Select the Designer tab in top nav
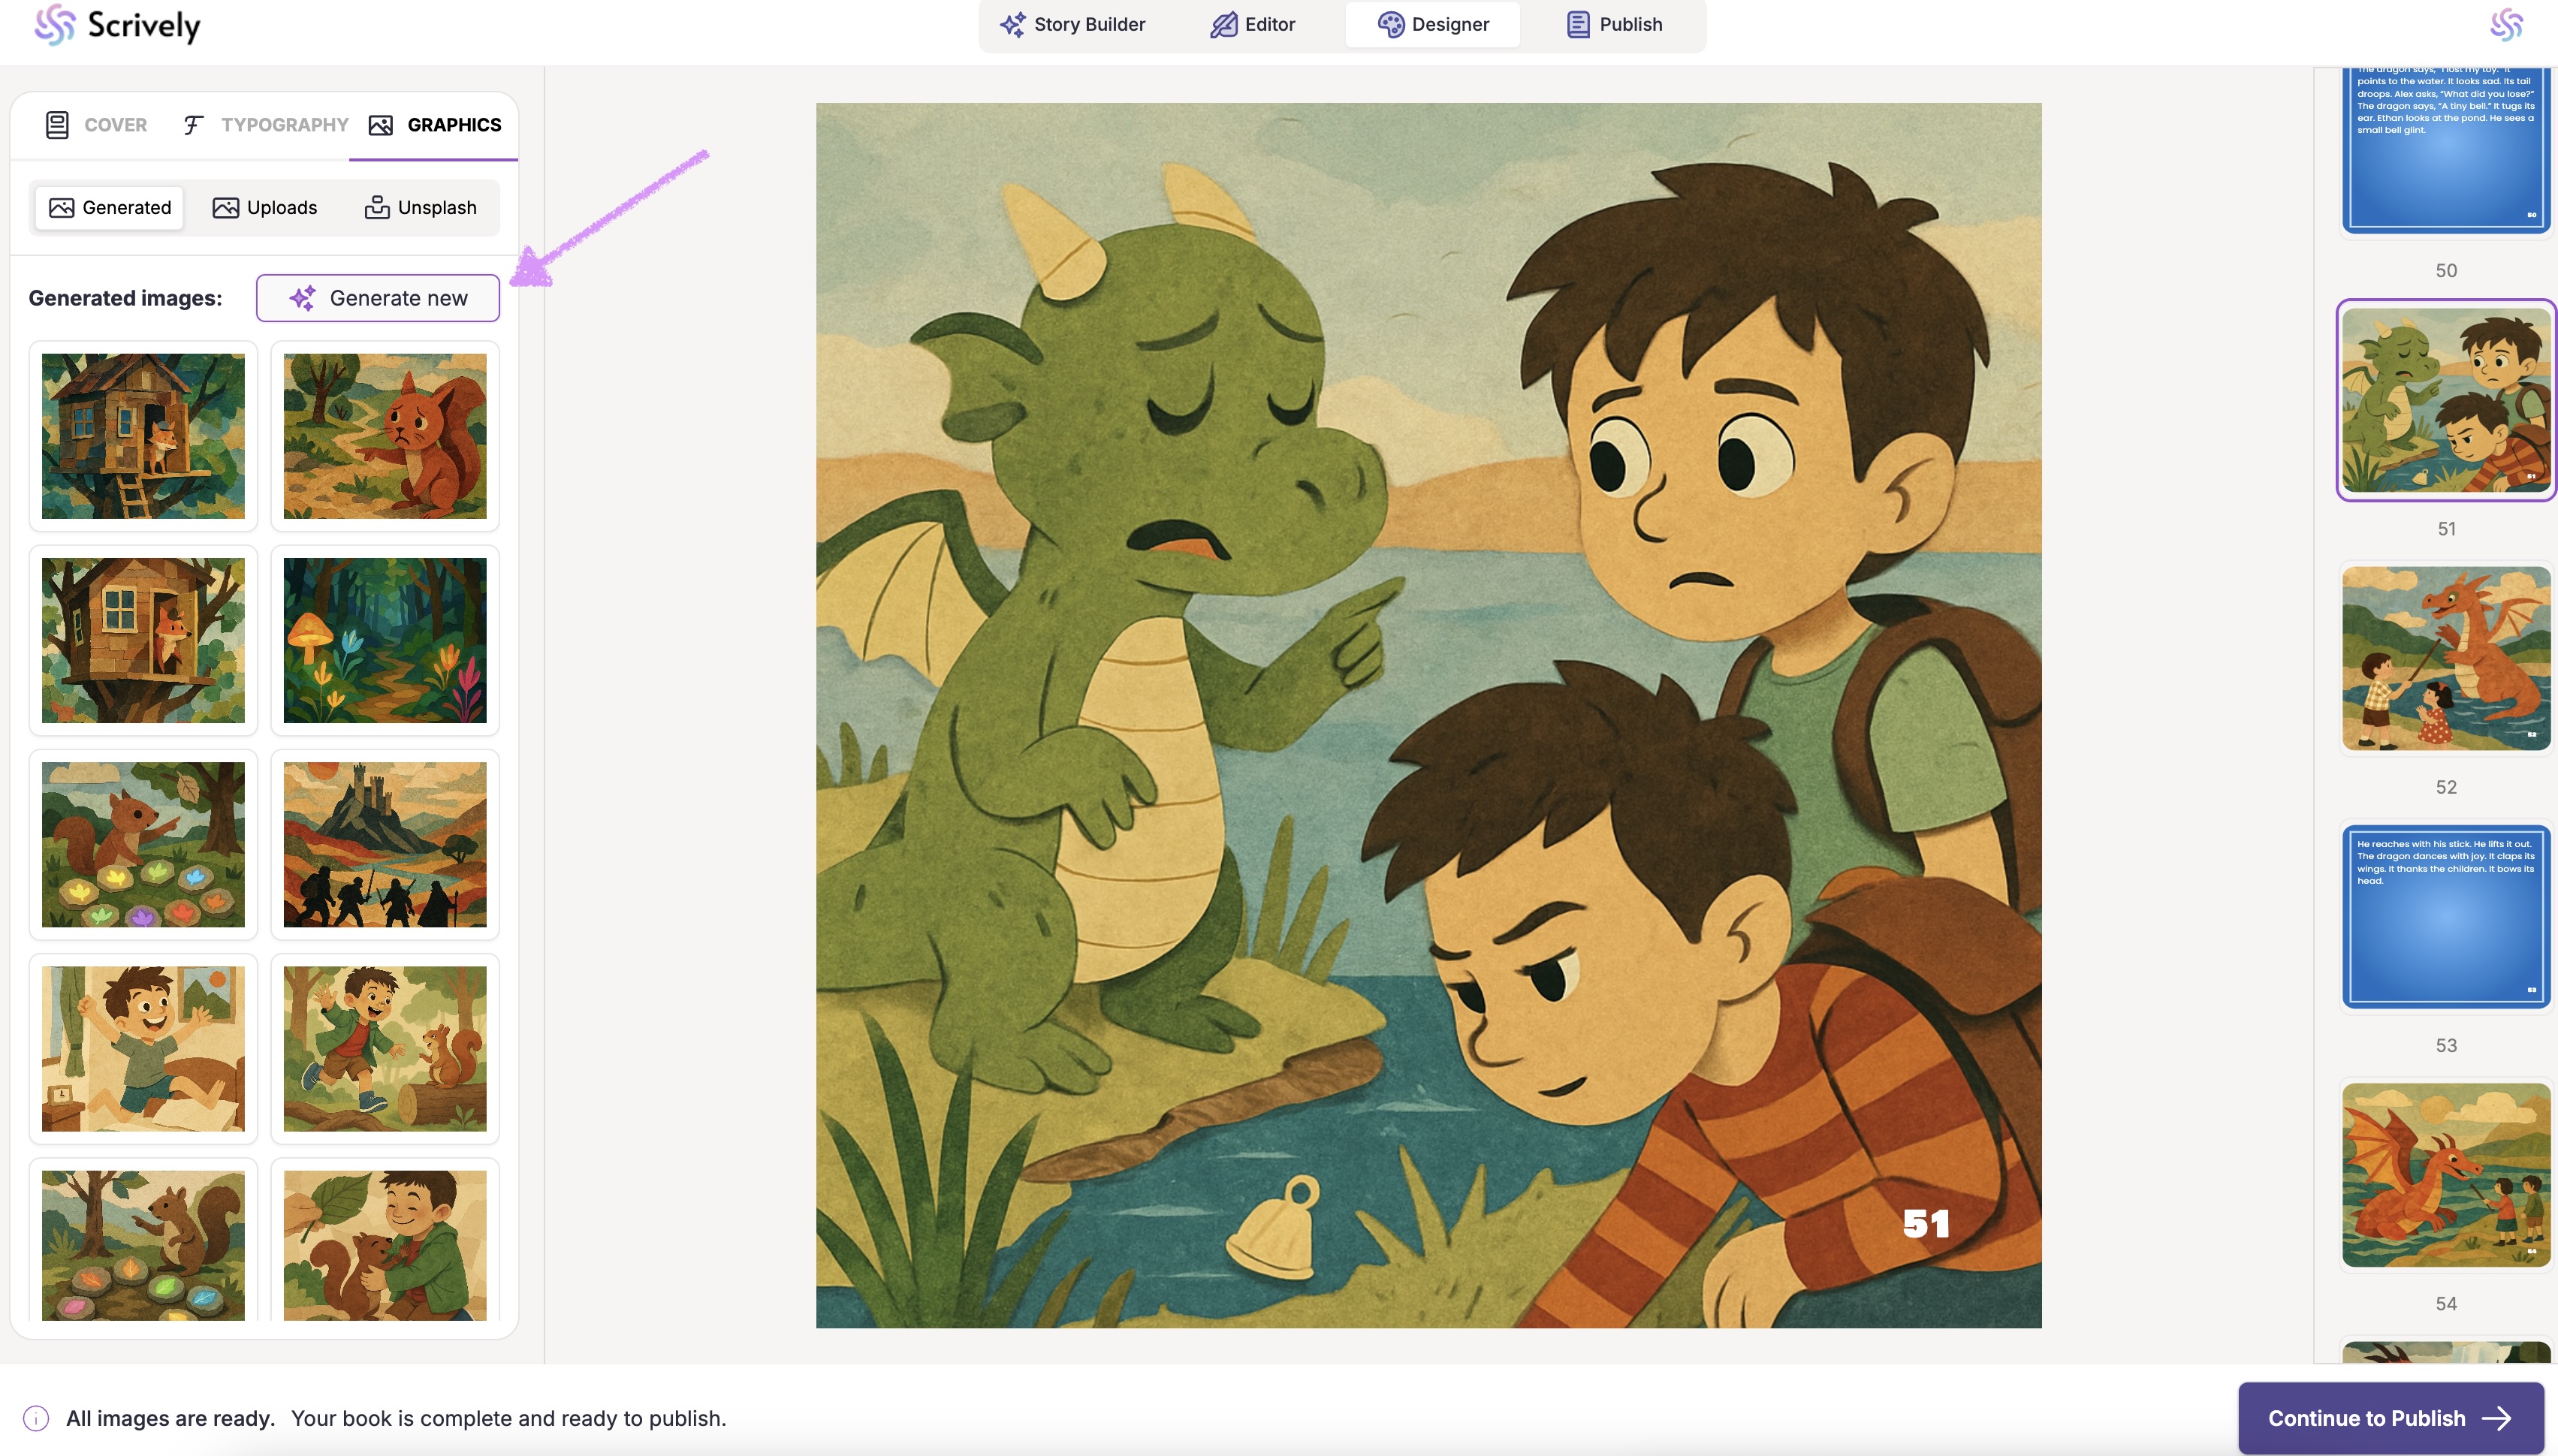 coord(1433,25)
